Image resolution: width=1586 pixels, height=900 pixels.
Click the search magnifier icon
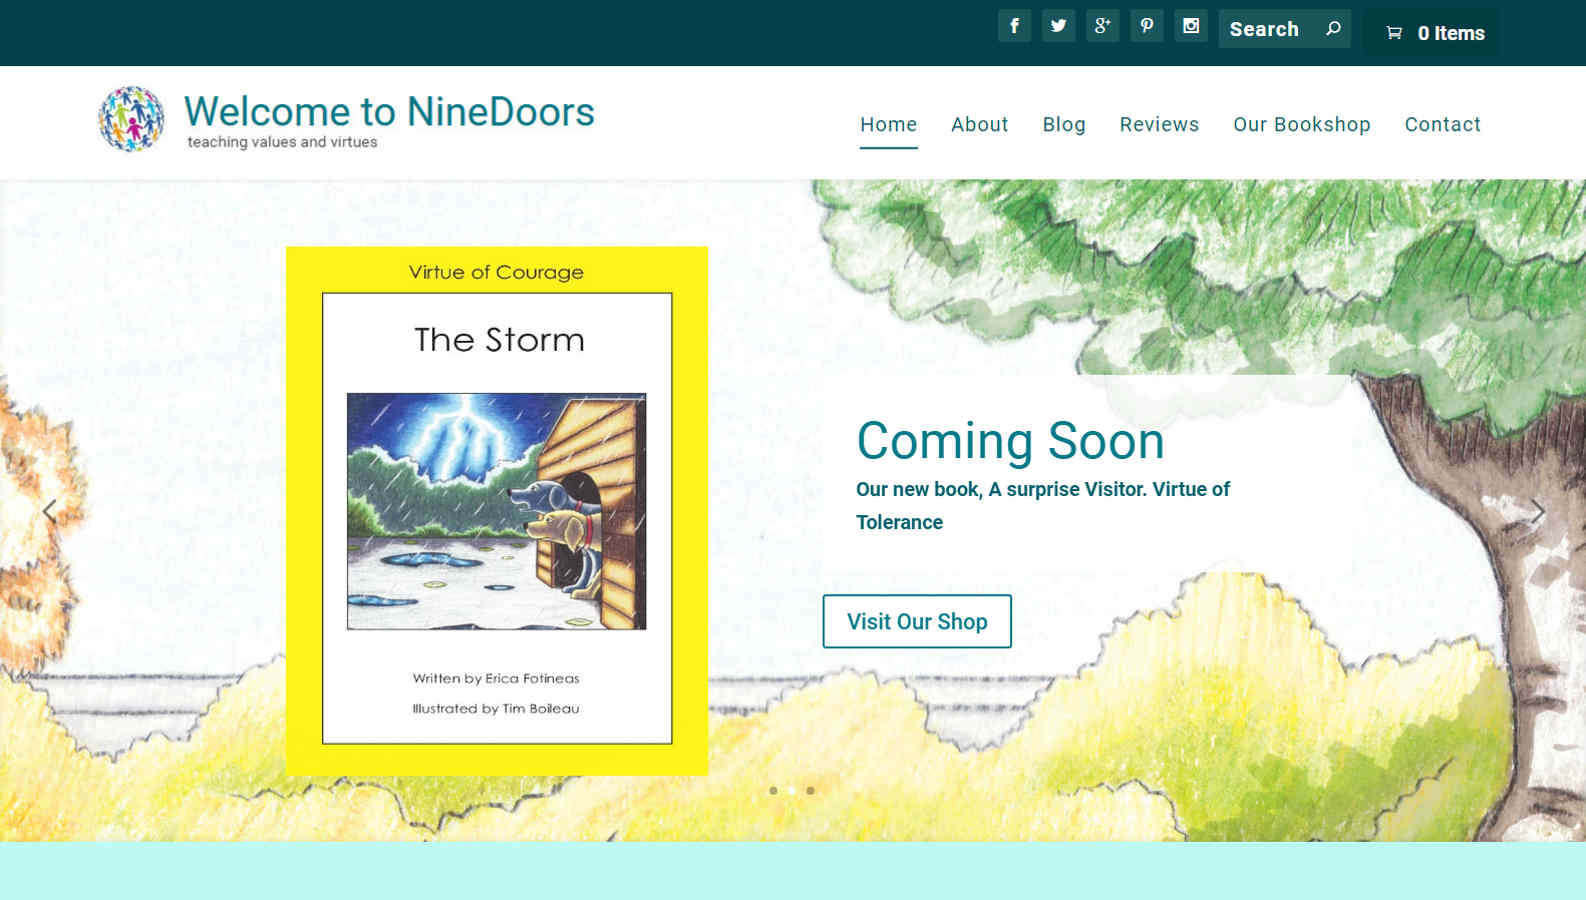click(1333, 29)
